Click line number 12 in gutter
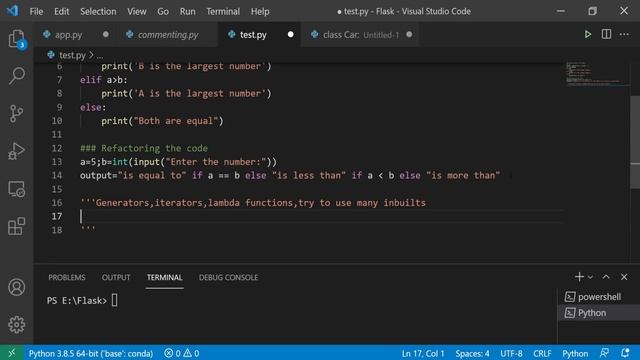 click(x=57, y=148)
